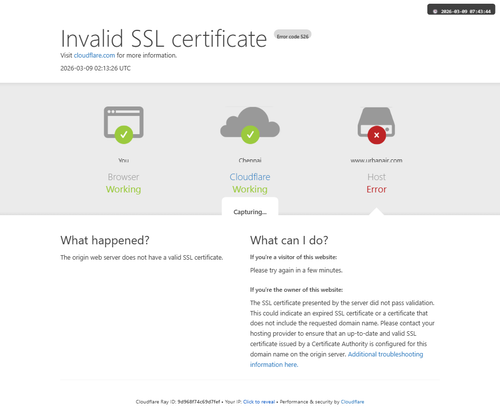The height and width of the screenshot is (418, 500).
Task: Click the gray Browser label above Working
Action: [x=124, y=177]
